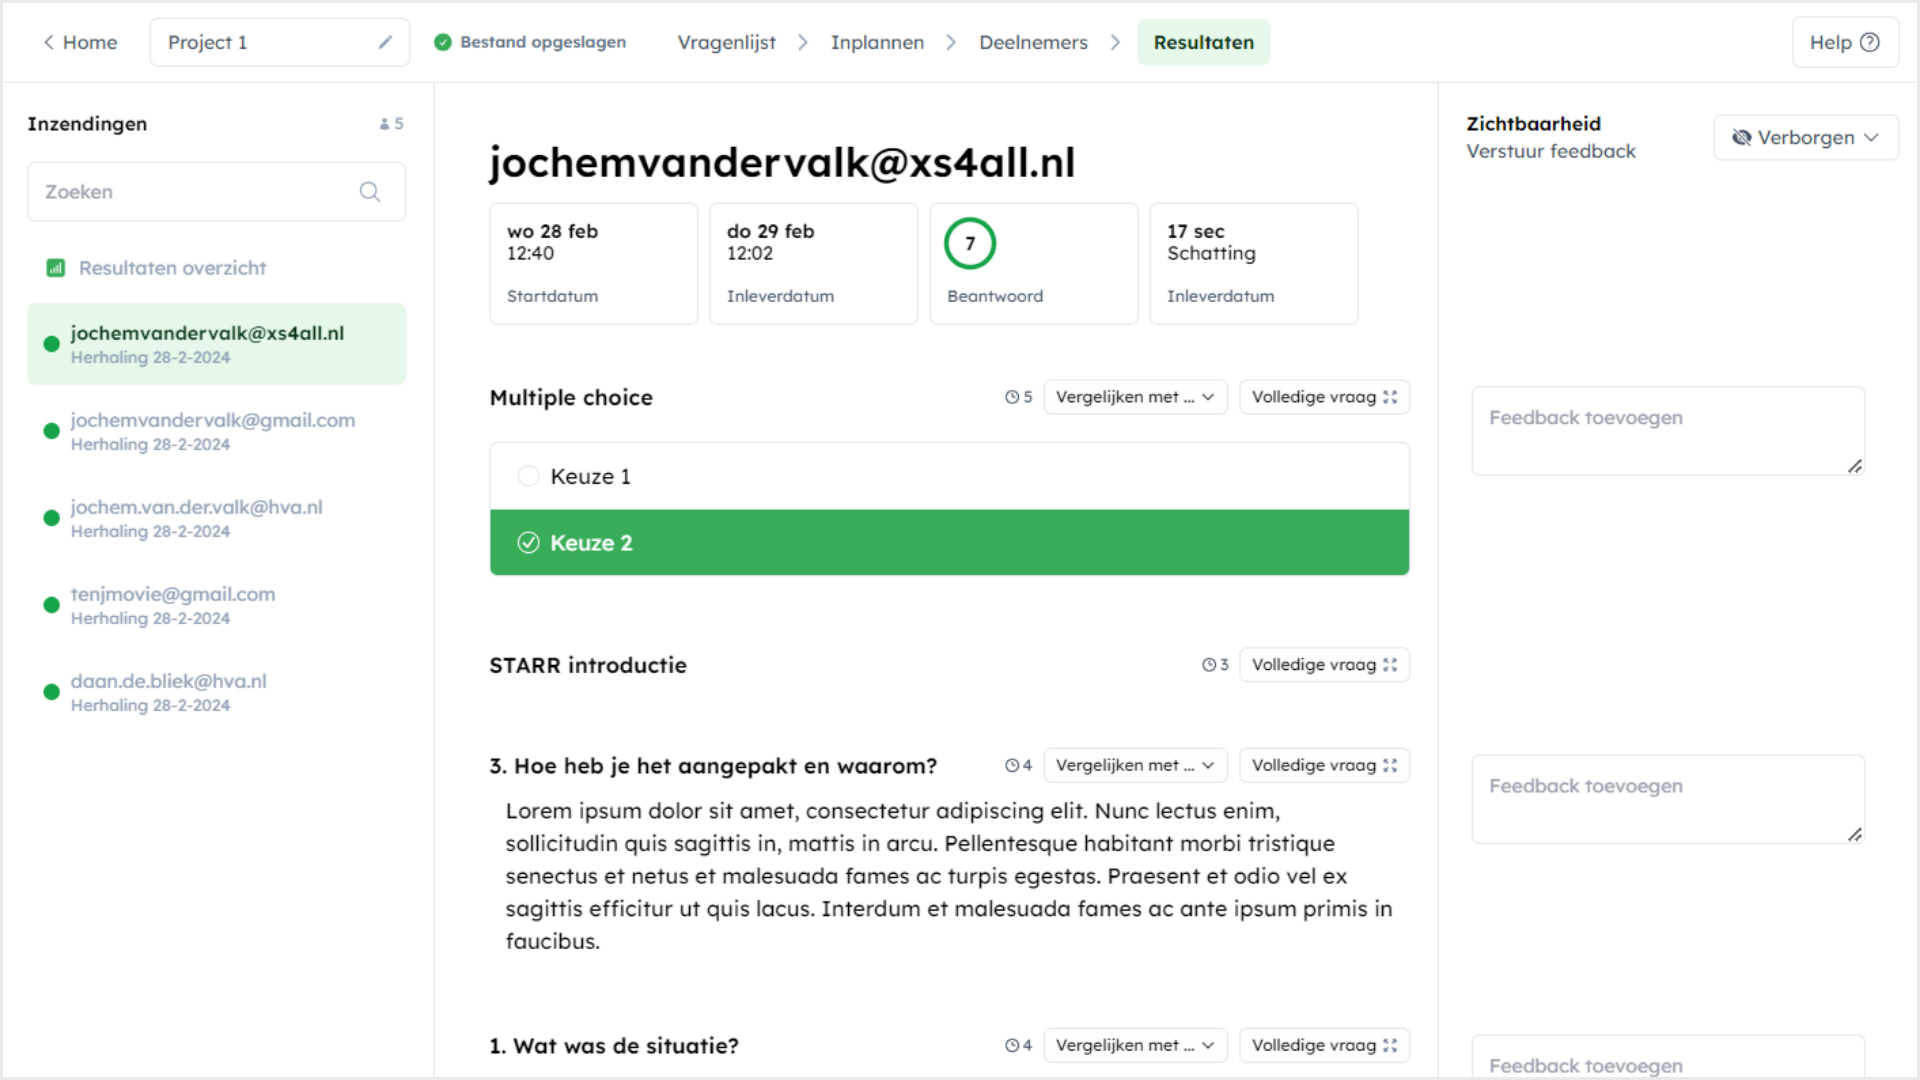Open Vergelijken met dropdown for Multiple choice
This screenshot has width=1920, height=1080.
[1135, 397]
